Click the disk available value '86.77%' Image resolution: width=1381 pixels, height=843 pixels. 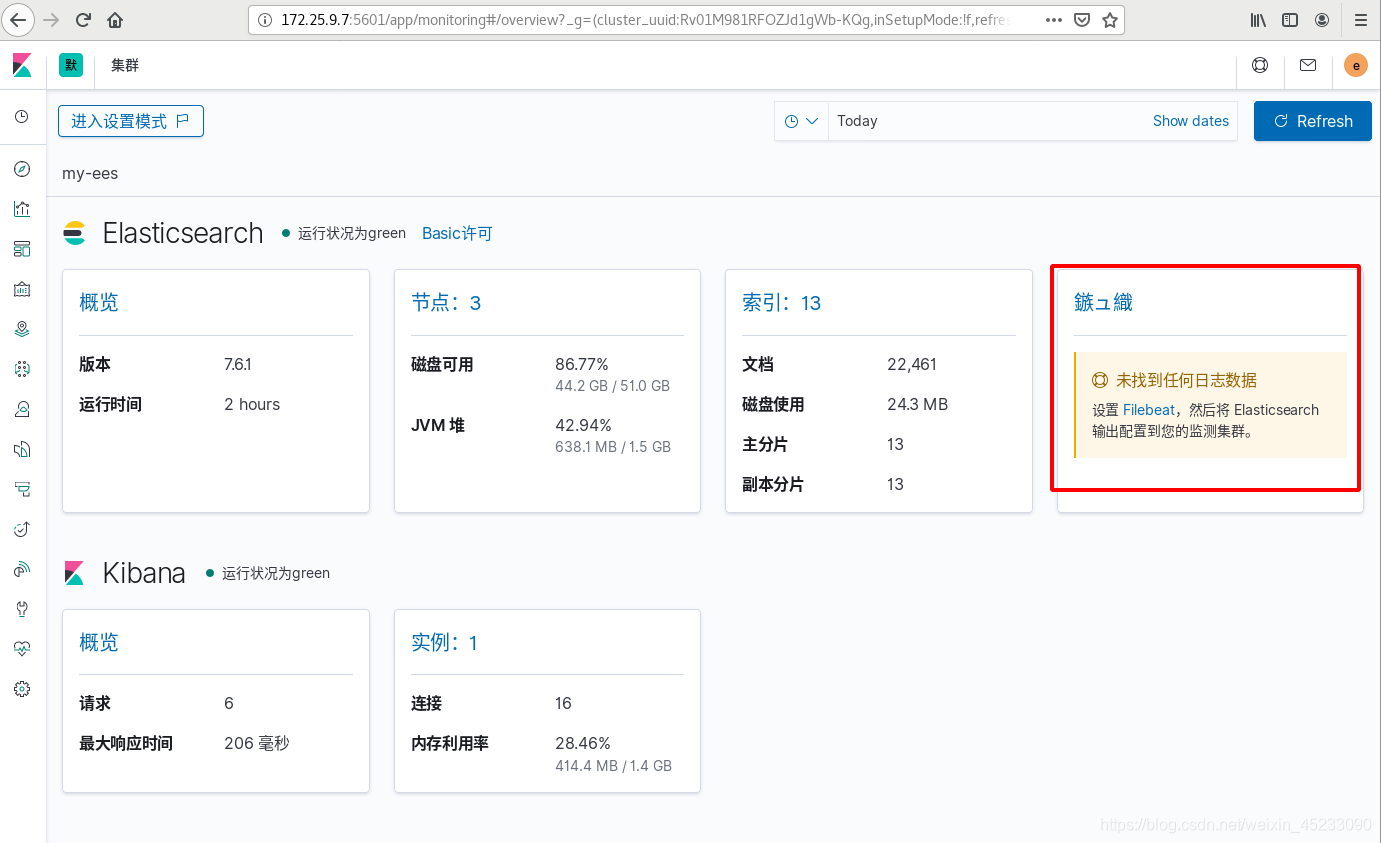click(x=582, y=365)
